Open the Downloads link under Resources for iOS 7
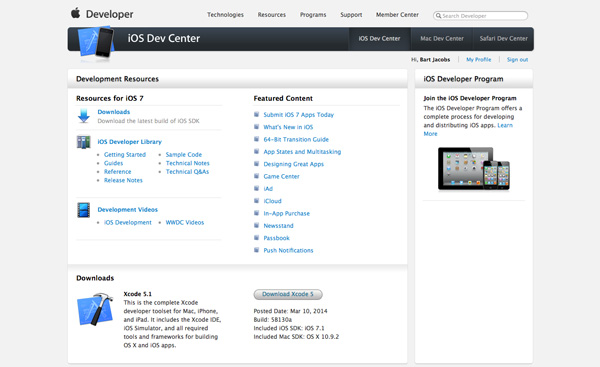 [114, 112]
